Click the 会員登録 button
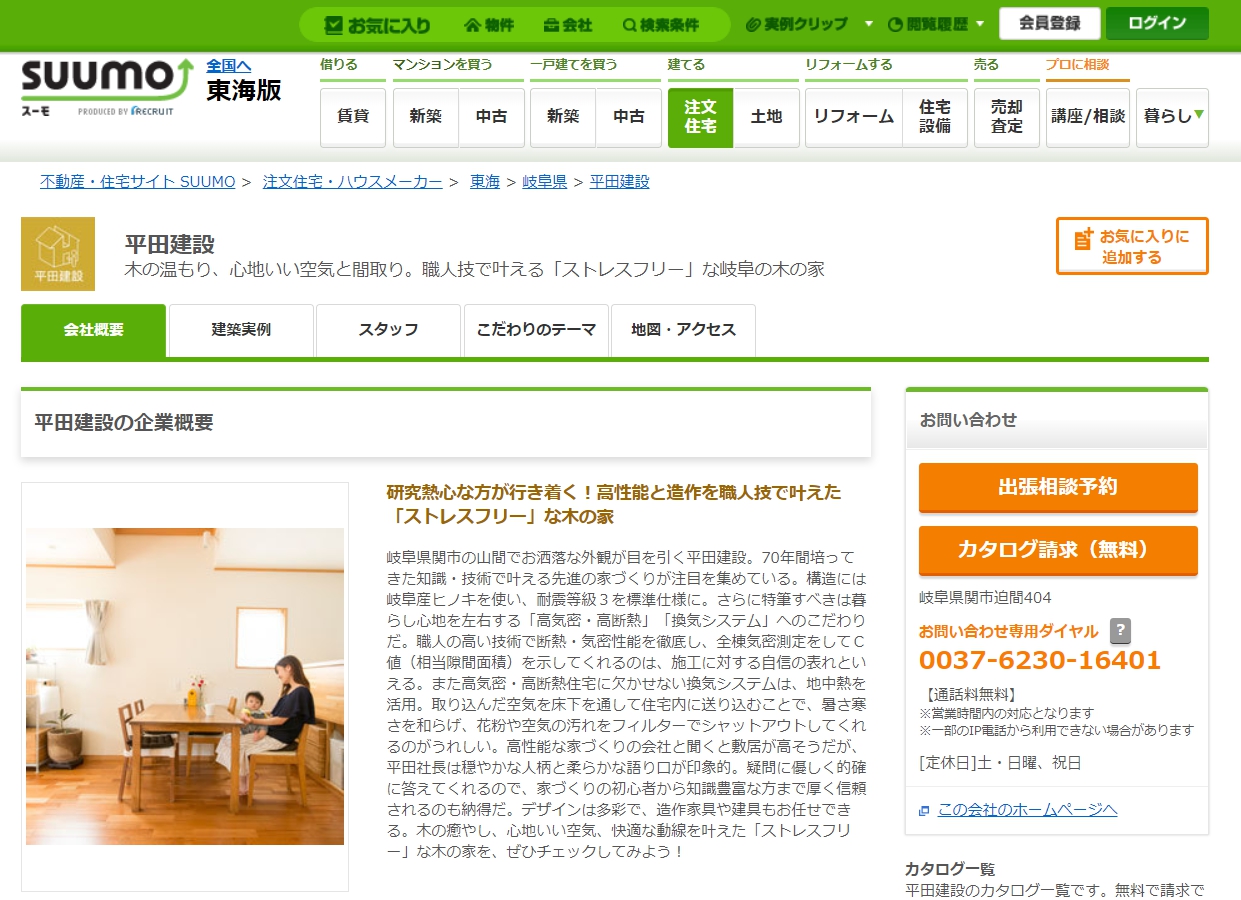Image resolution: width=1241 pixels, height=900 pixels. (1049, 23)
